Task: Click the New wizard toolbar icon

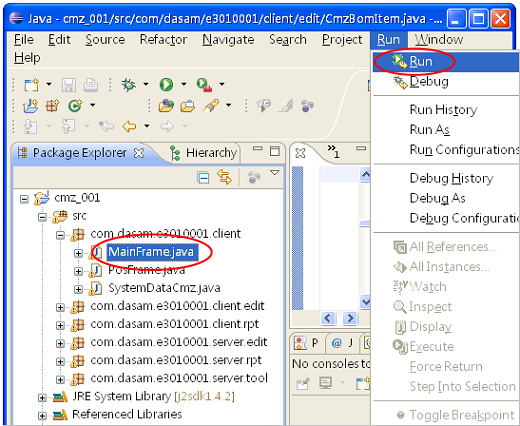Action: coord(32,85)
